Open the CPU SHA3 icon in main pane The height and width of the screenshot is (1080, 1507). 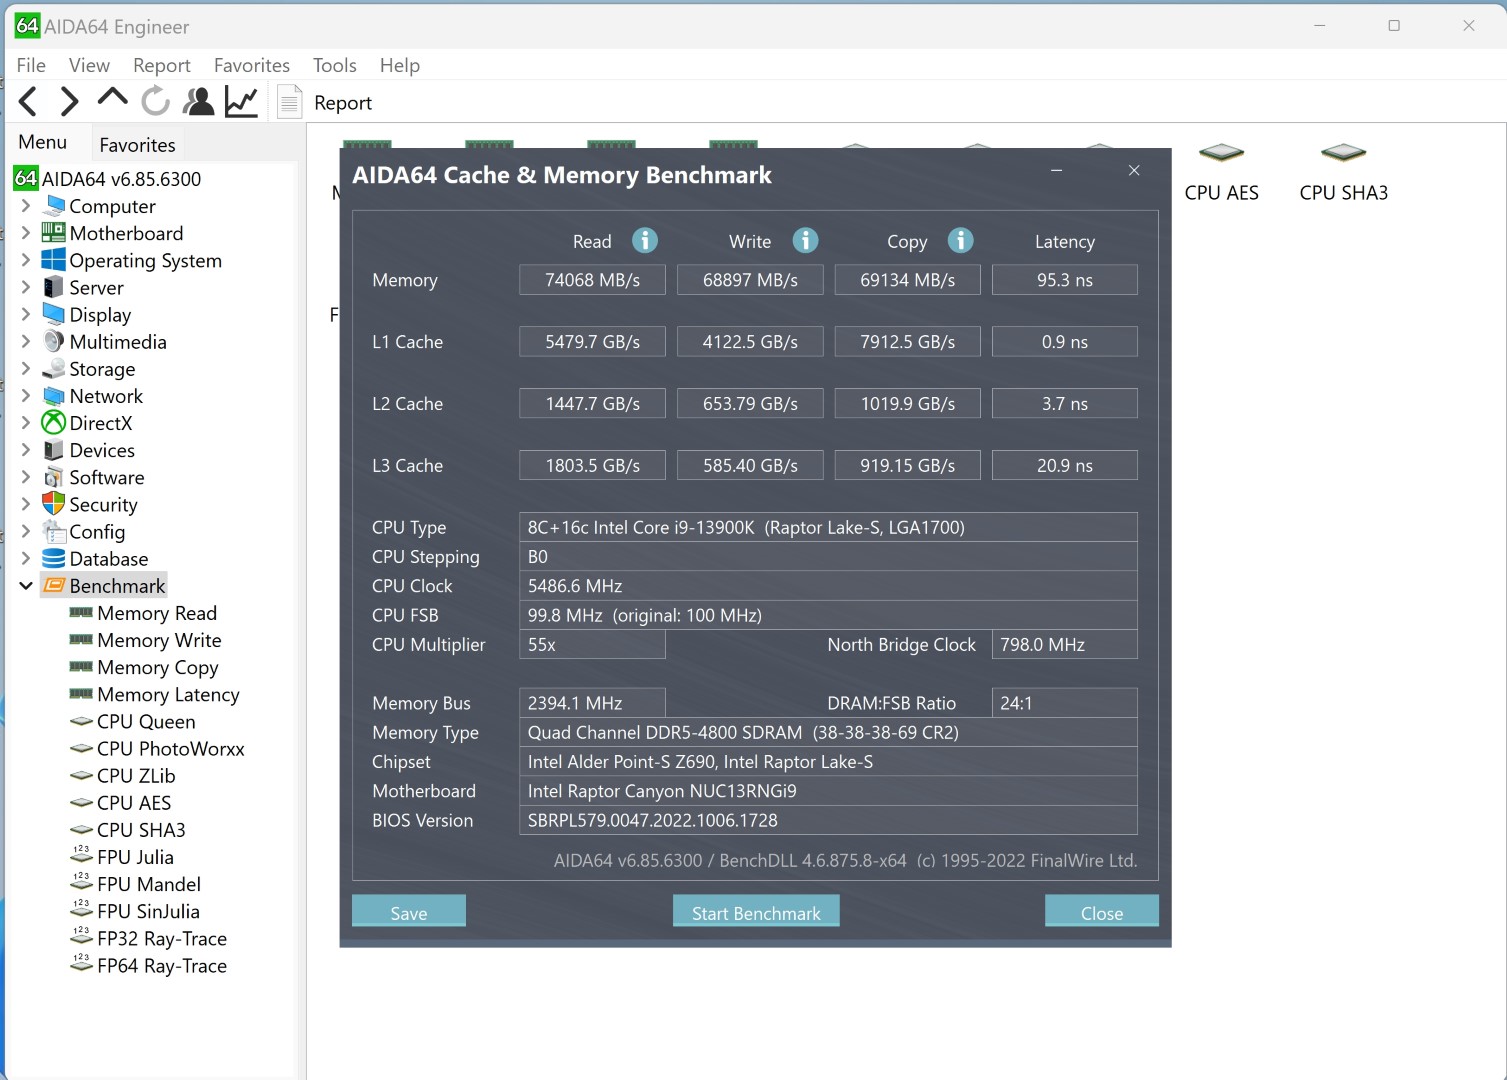tap(1343, 153)
